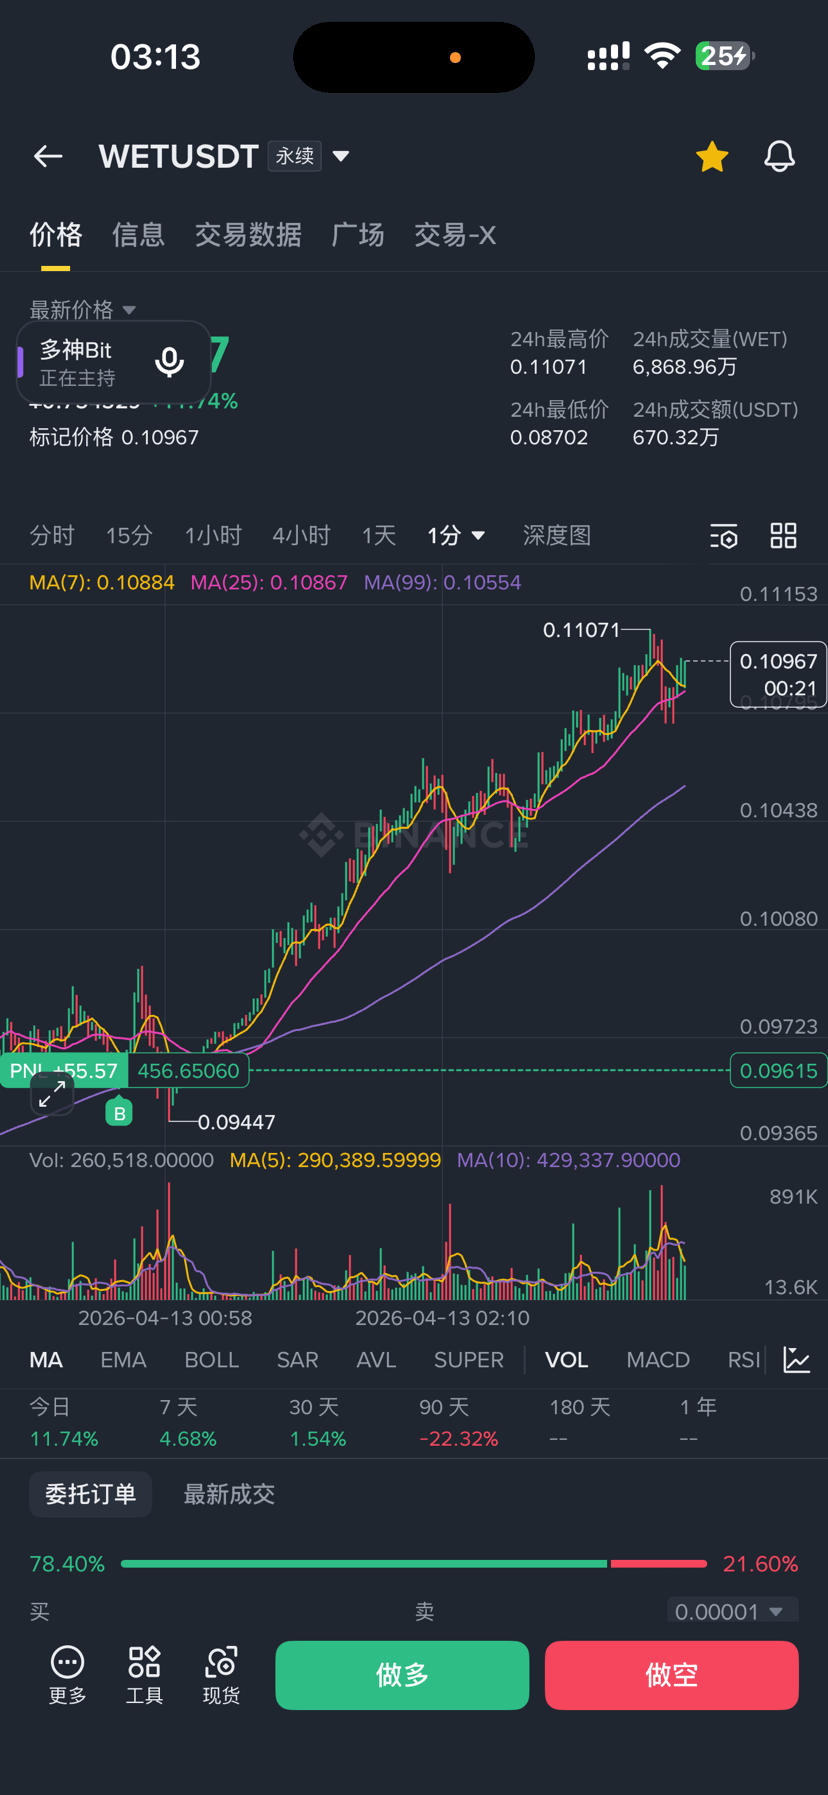The height and width of the screenshot is (1795, 828).
Task: Select the 4小时 chart interval
Action: coord(301,536)
